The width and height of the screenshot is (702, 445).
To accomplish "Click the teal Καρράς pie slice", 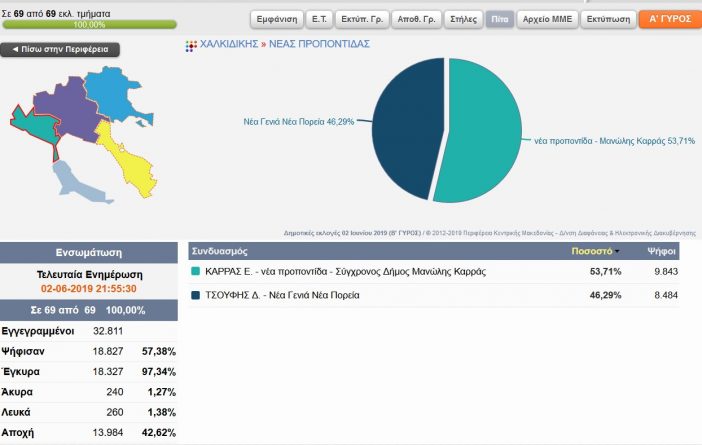I will (x=486, y=130).
